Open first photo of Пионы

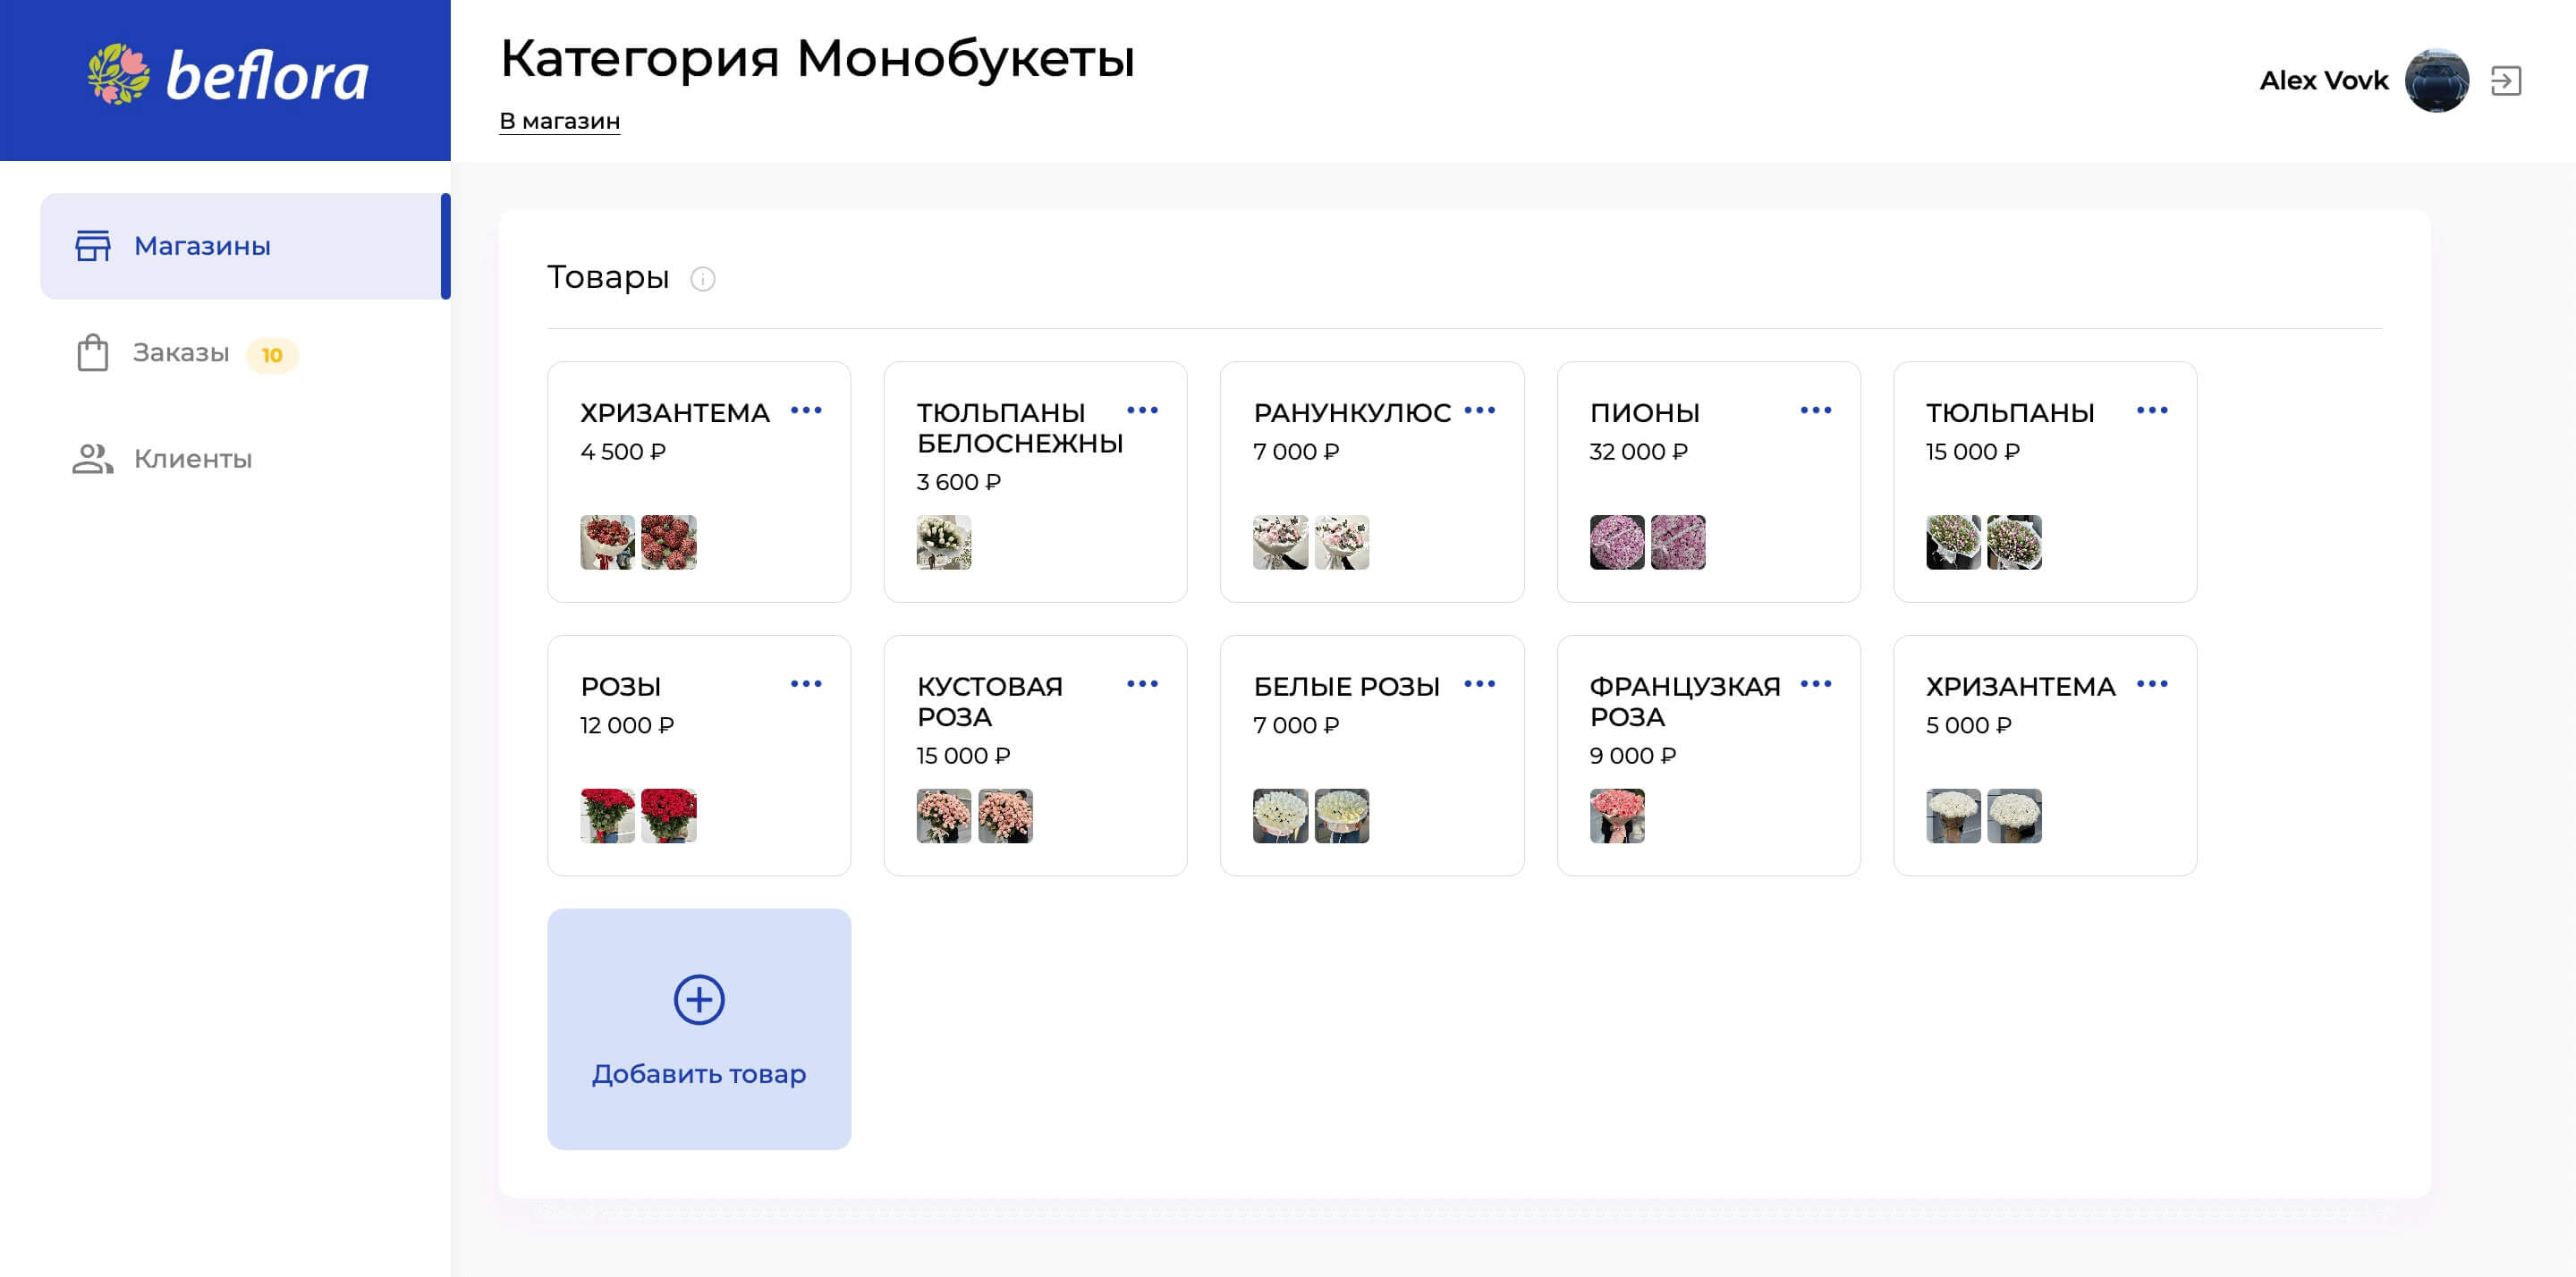pyautogui.click(x=1617, y=542)
